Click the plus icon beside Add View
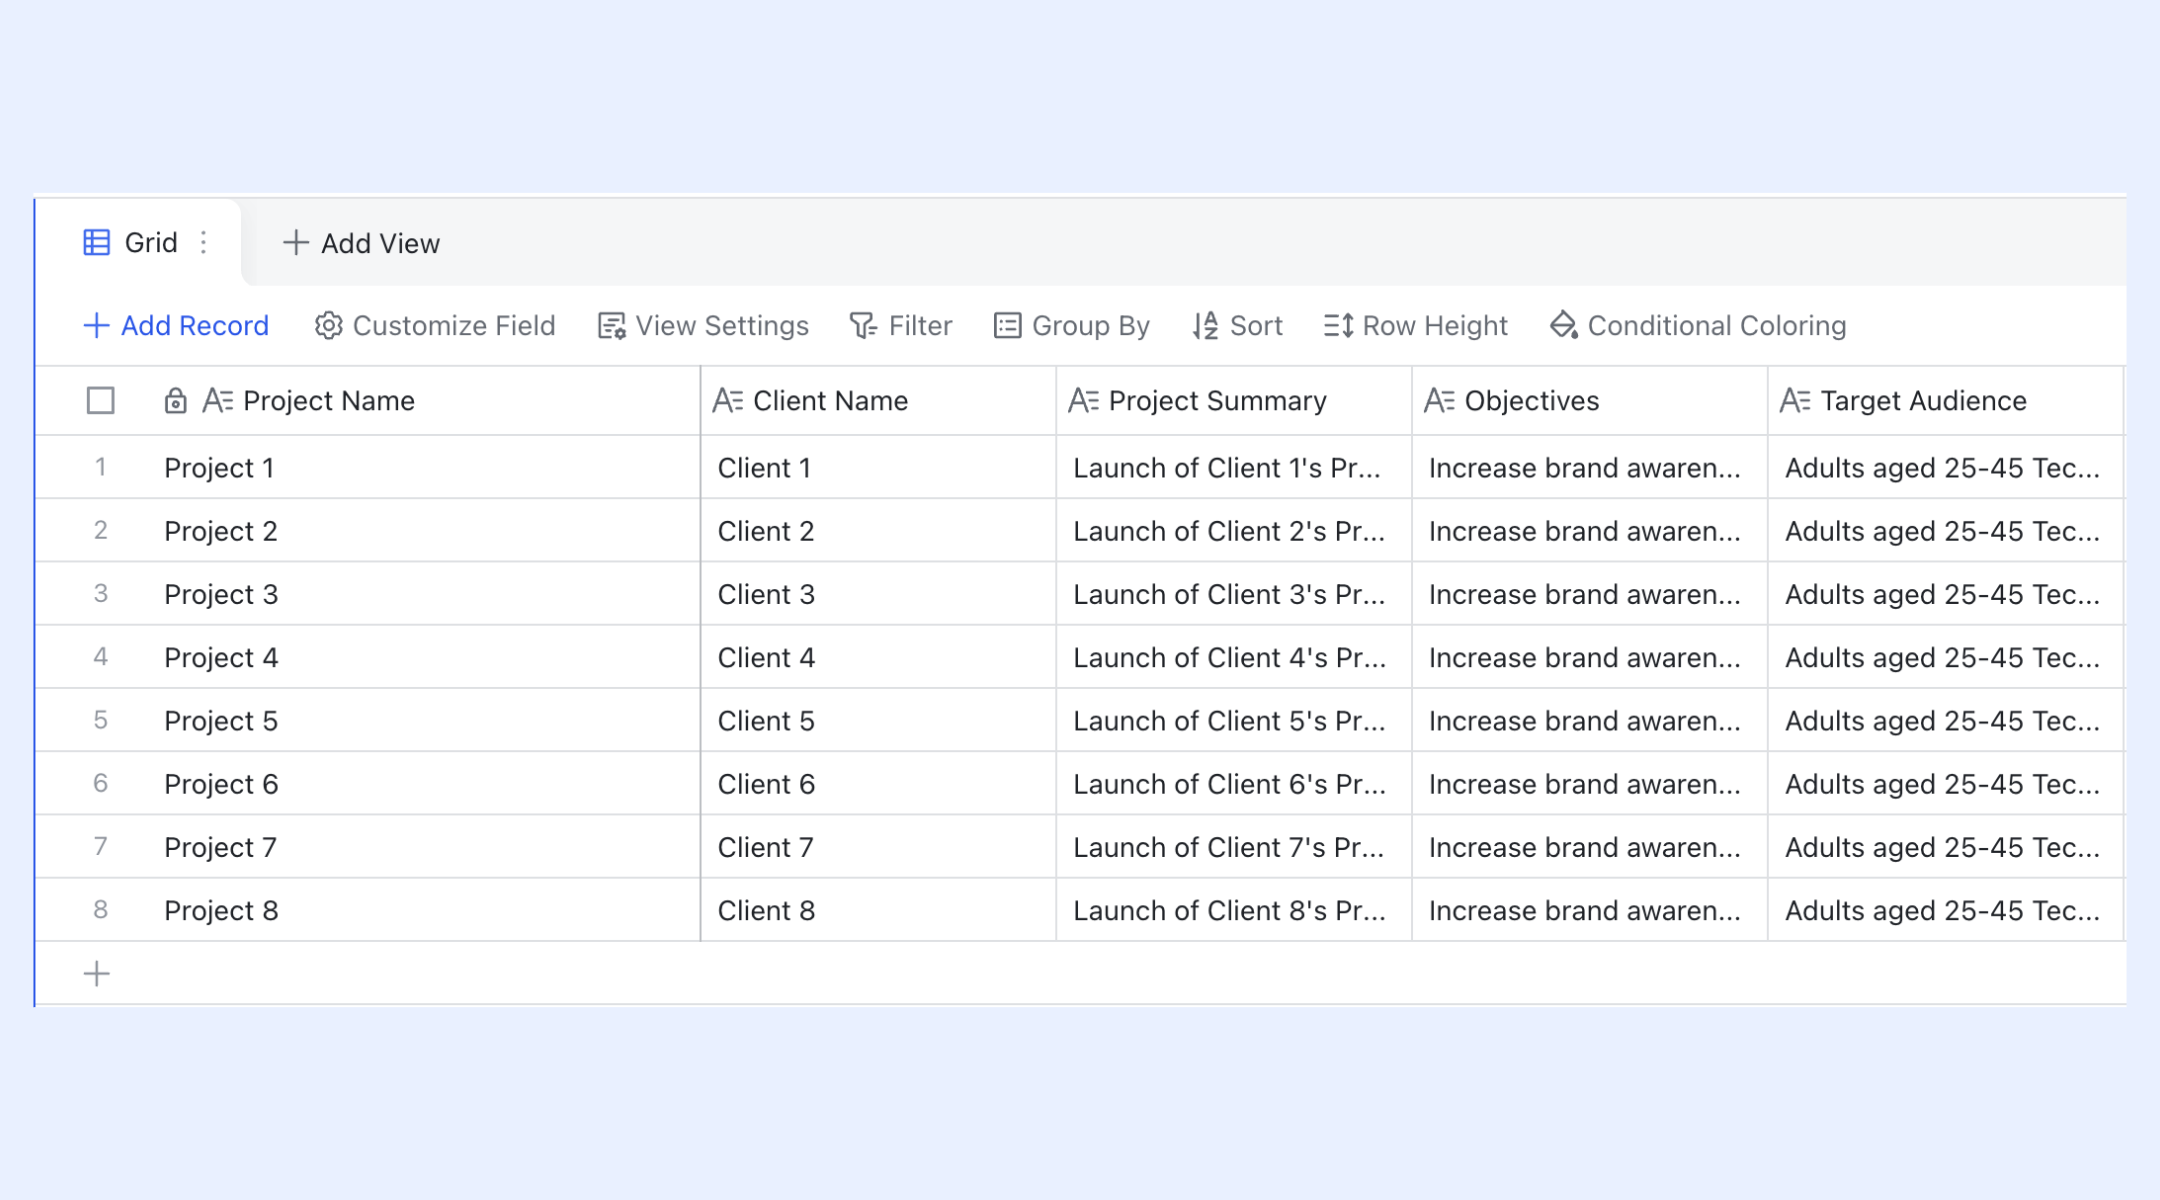2160x1200 pixels. pyautogui.click(x=295, y=243)
